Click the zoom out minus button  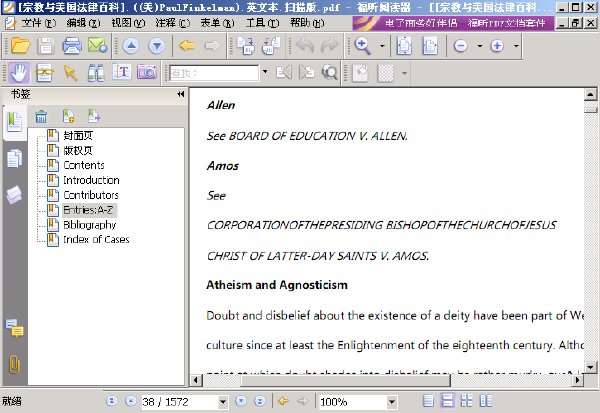[460, 46]
